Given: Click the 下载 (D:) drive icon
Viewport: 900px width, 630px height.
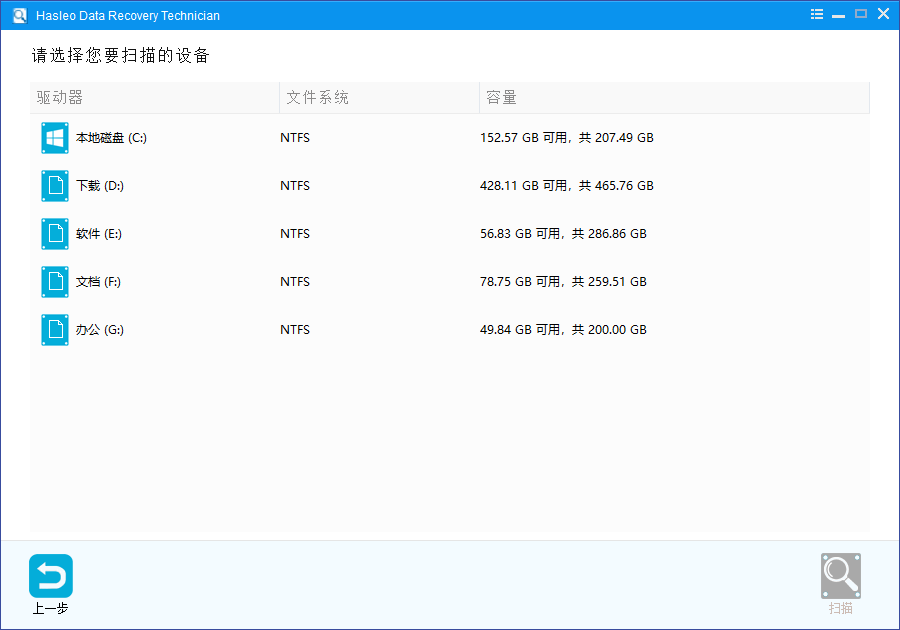Looking at the screenshot, I should coord(54,185).
